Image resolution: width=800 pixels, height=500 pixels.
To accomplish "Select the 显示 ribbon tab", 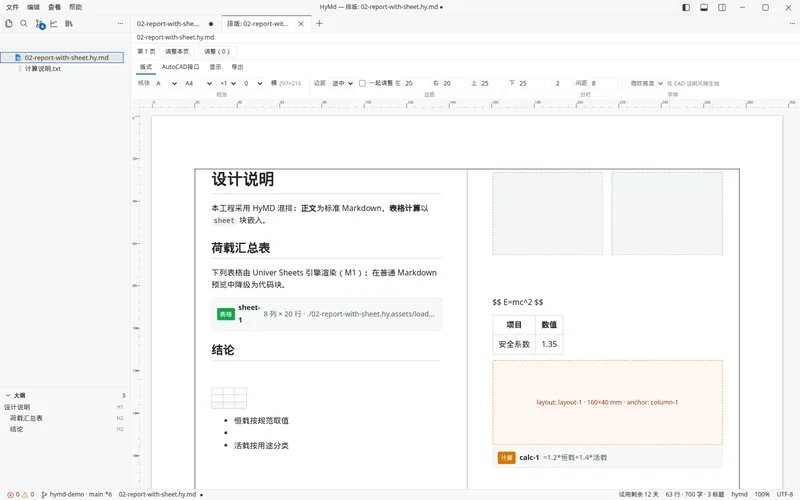I will click(215, 67).
